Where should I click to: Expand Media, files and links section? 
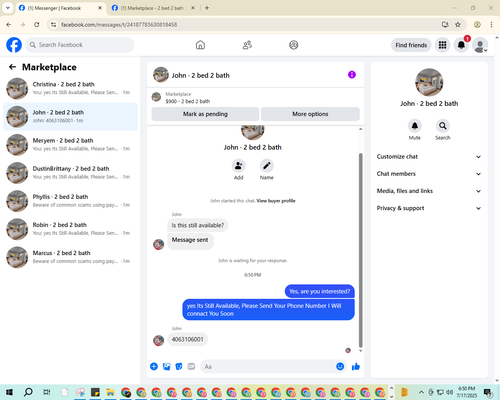[x=429, y=191]
